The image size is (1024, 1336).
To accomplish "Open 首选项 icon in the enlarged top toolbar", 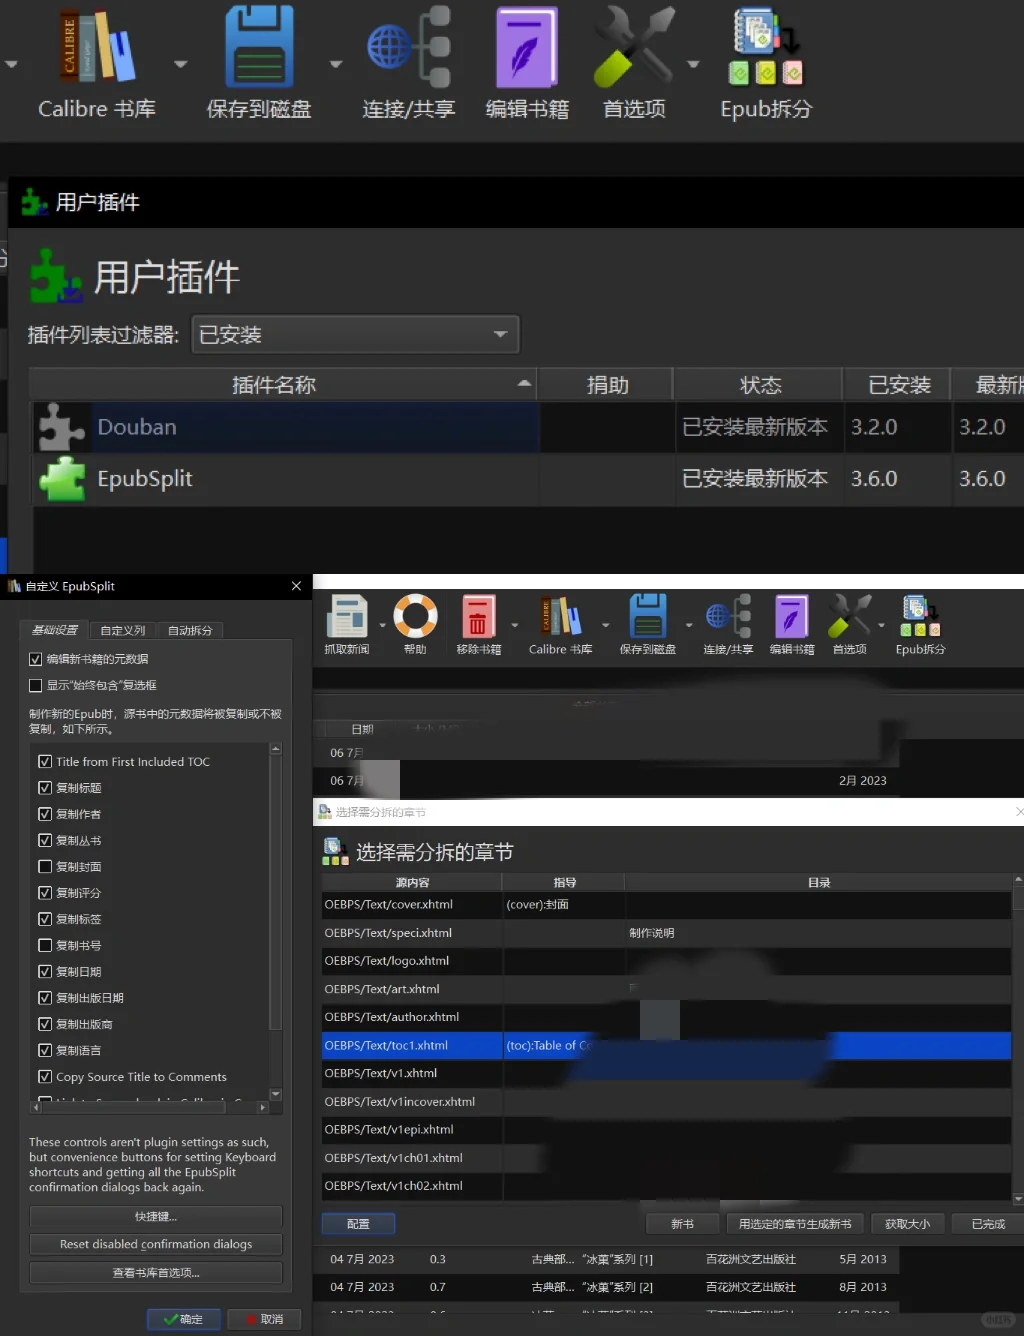I will [634, 47].
